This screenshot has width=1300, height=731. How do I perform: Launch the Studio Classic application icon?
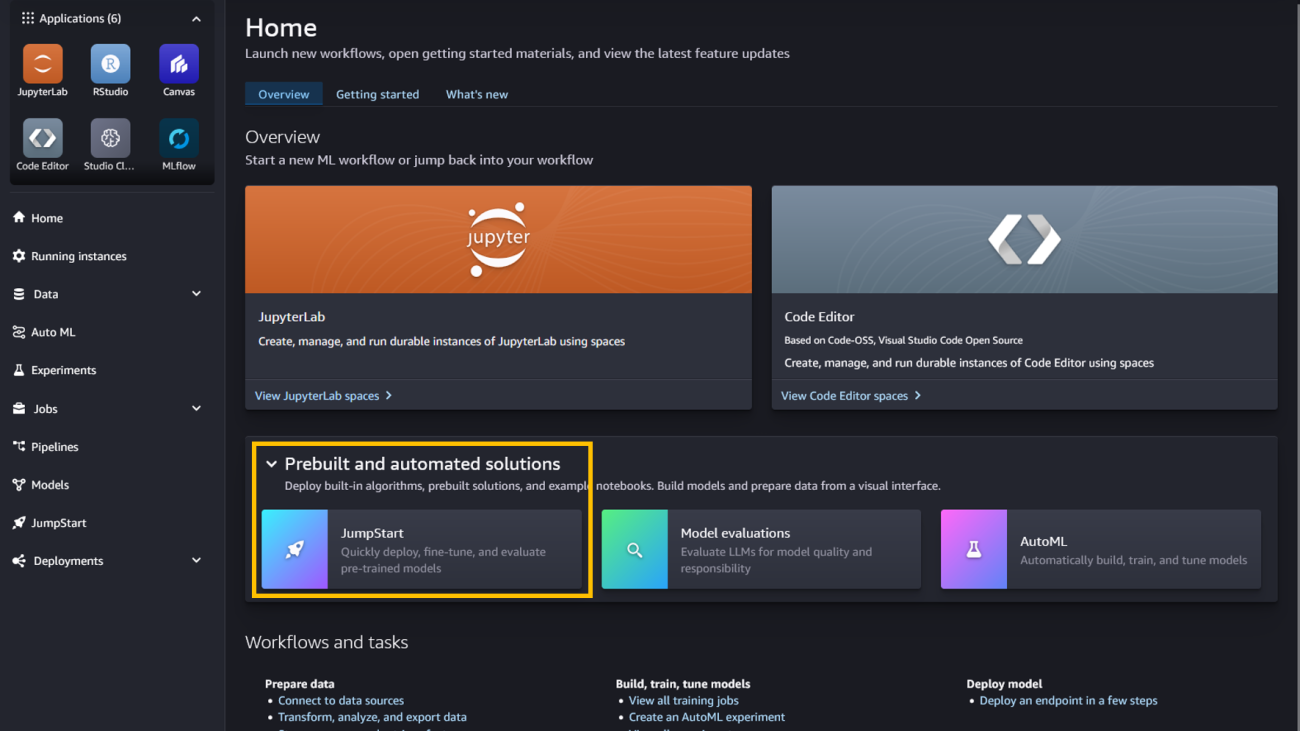click(x=110, y=138)
